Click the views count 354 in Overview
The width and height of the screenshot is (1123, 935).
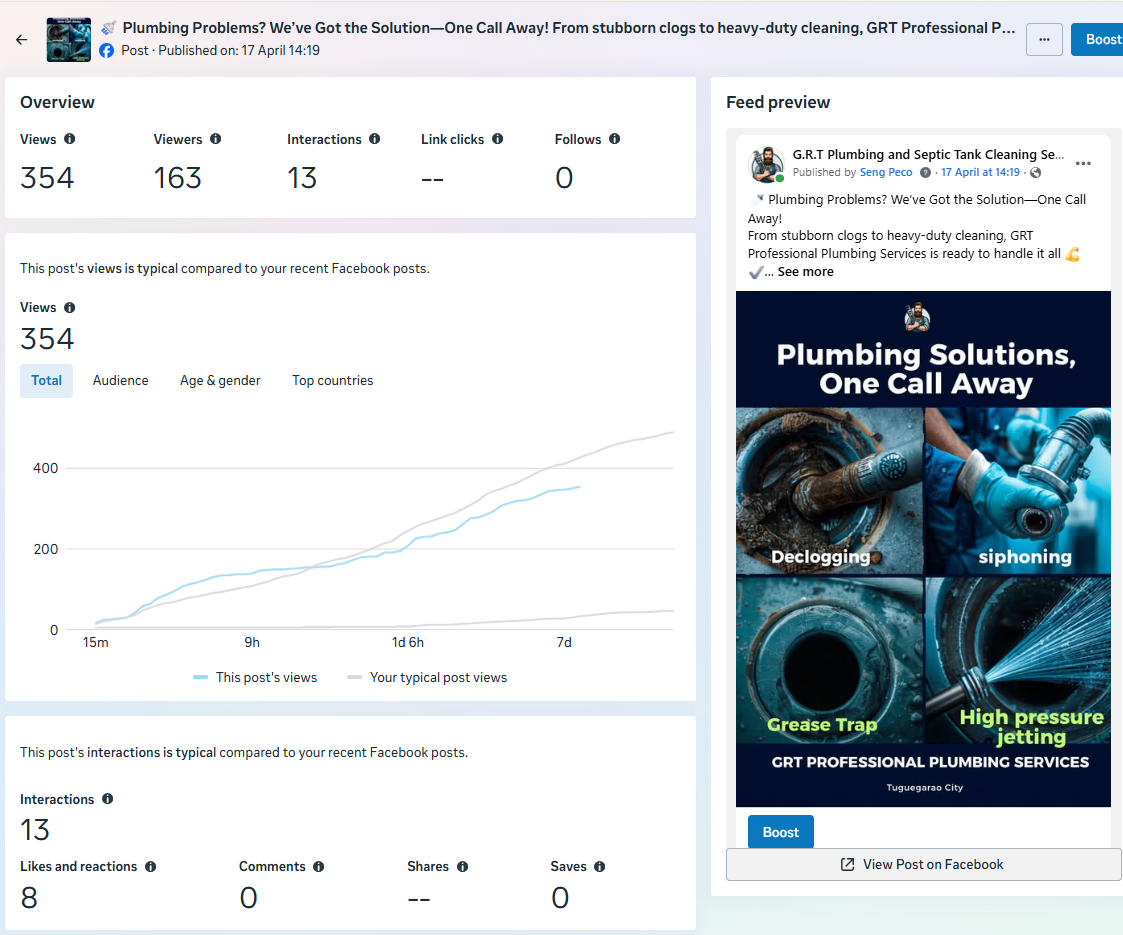pyautogui.click(x=47, y=178)
